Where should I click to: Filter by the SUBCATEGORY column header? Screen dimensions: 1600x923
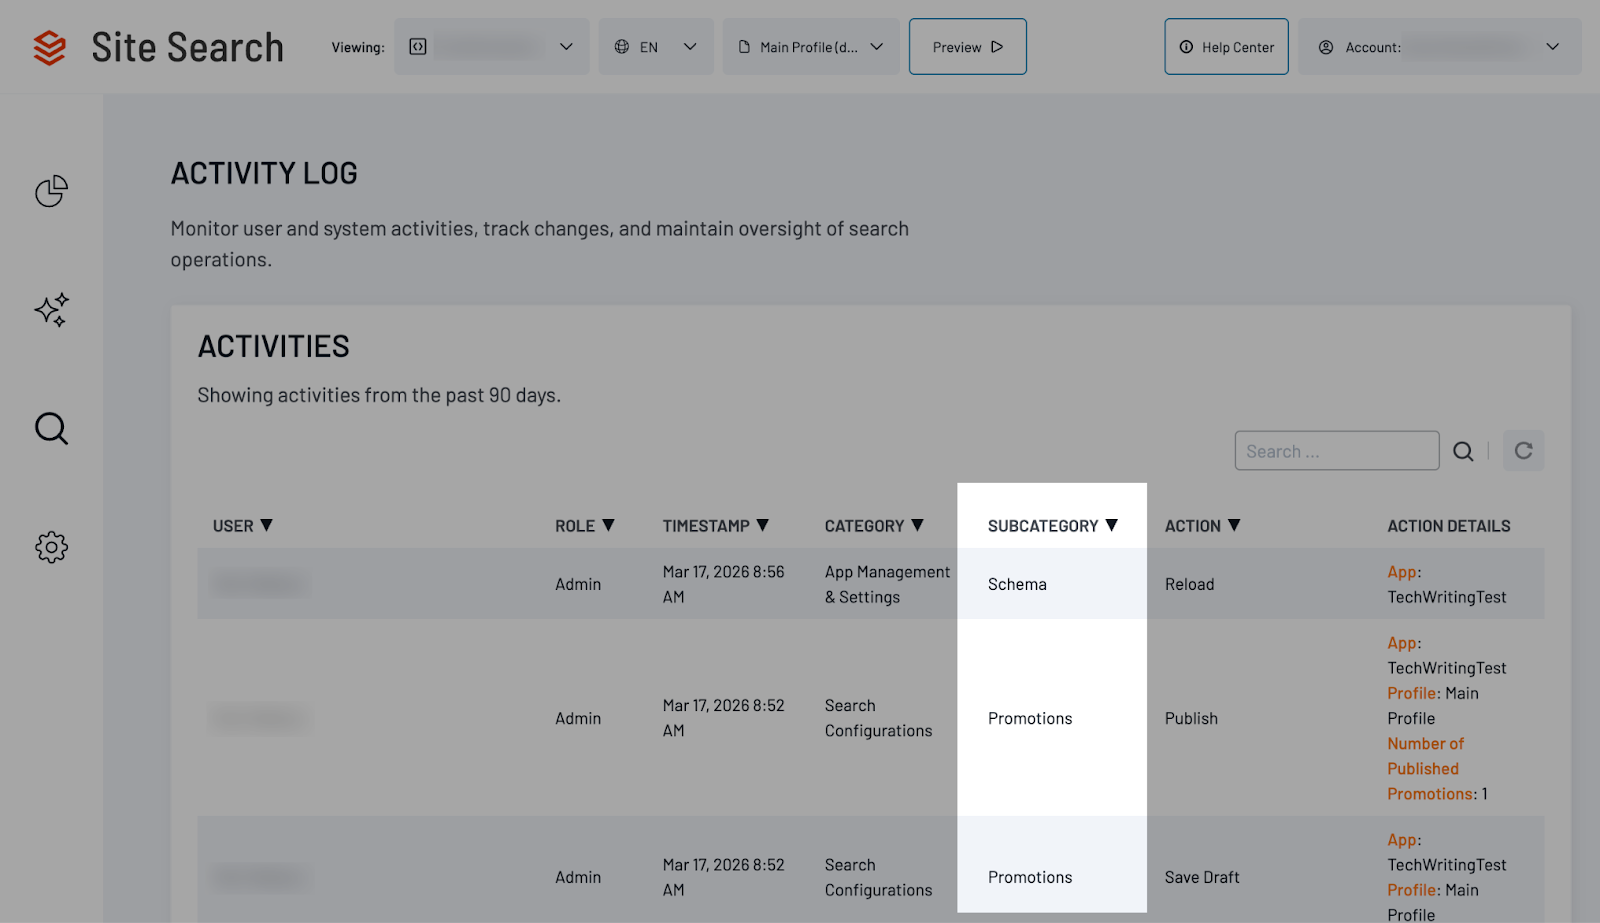pyautogui.click(x=1053, y=526)
